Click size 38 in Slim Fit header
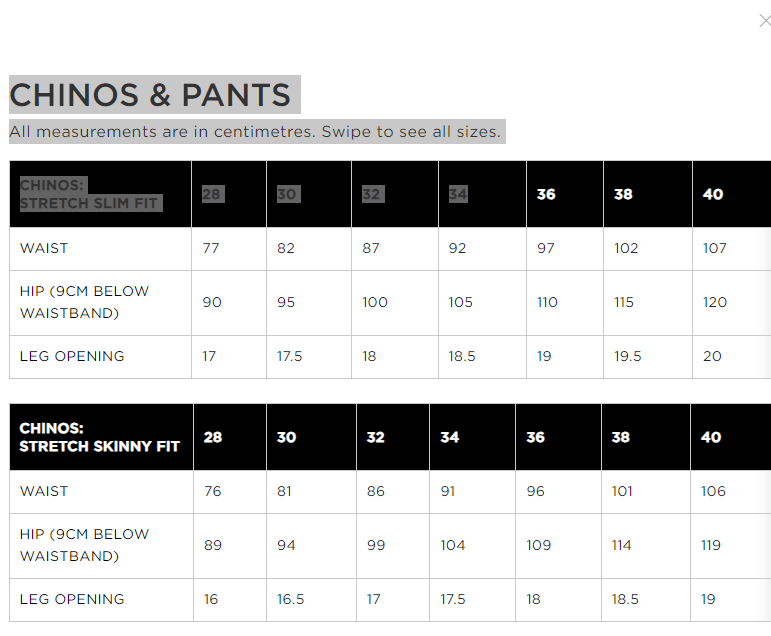 pos(623,194)
